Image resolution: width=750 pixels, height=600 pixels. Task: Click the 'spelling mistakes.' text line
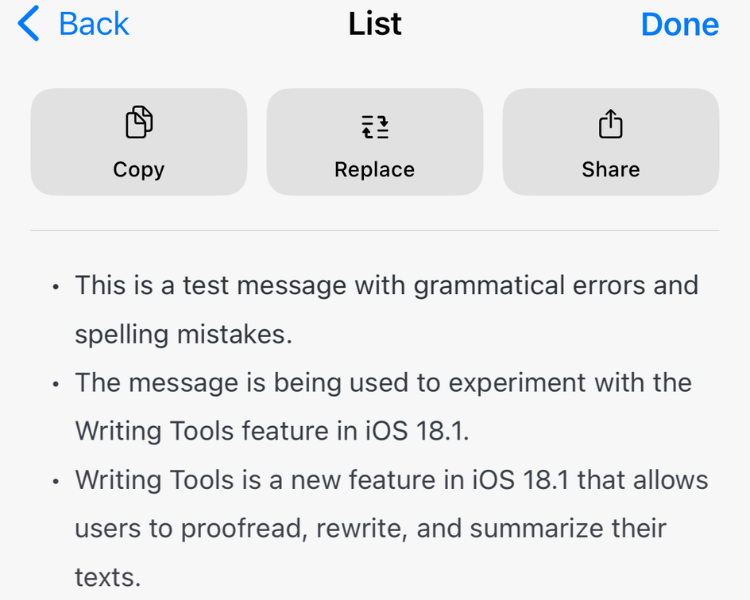coord(184,334)
